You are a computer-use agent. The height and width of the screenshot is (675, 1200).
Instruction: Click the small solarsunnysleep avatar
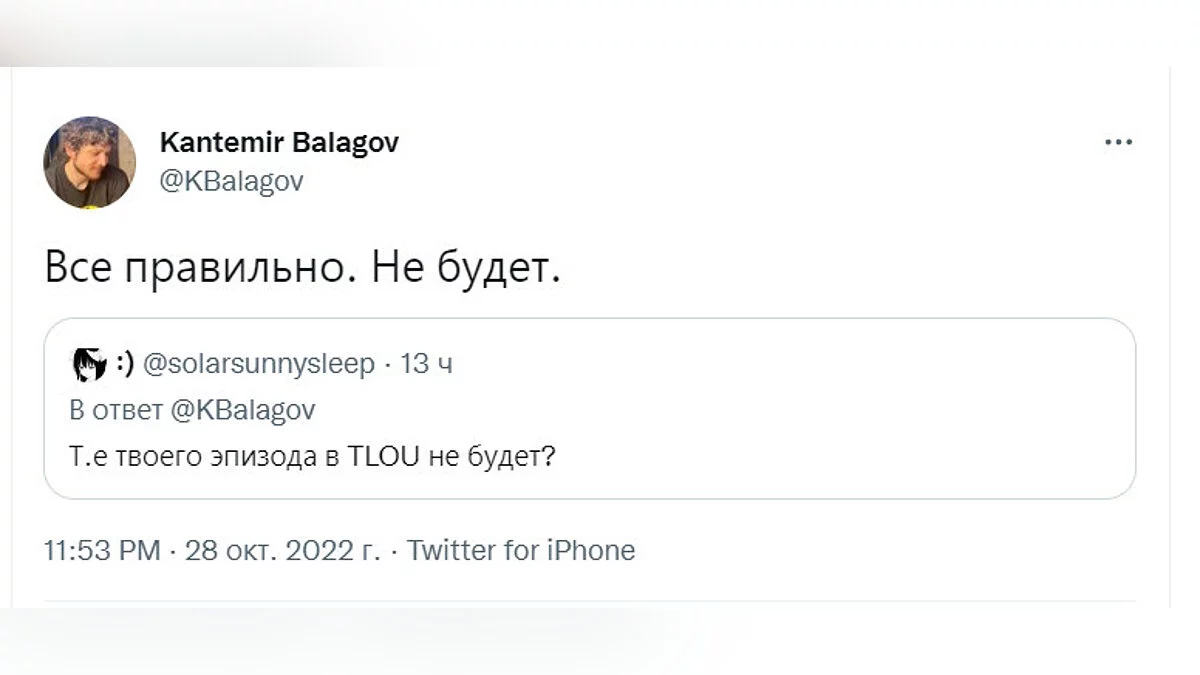point(90,366)
